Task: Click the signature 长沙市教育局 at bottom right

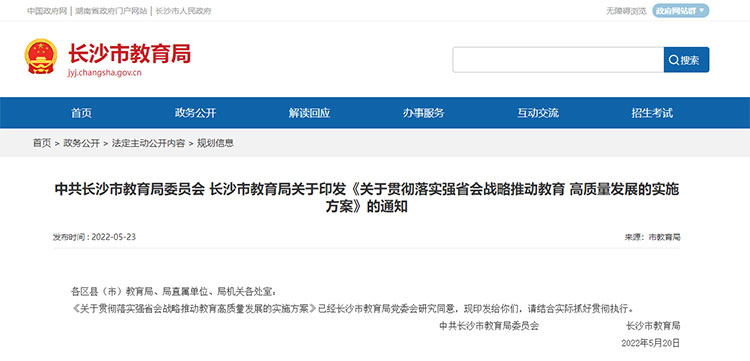Action: pos(652,326)
